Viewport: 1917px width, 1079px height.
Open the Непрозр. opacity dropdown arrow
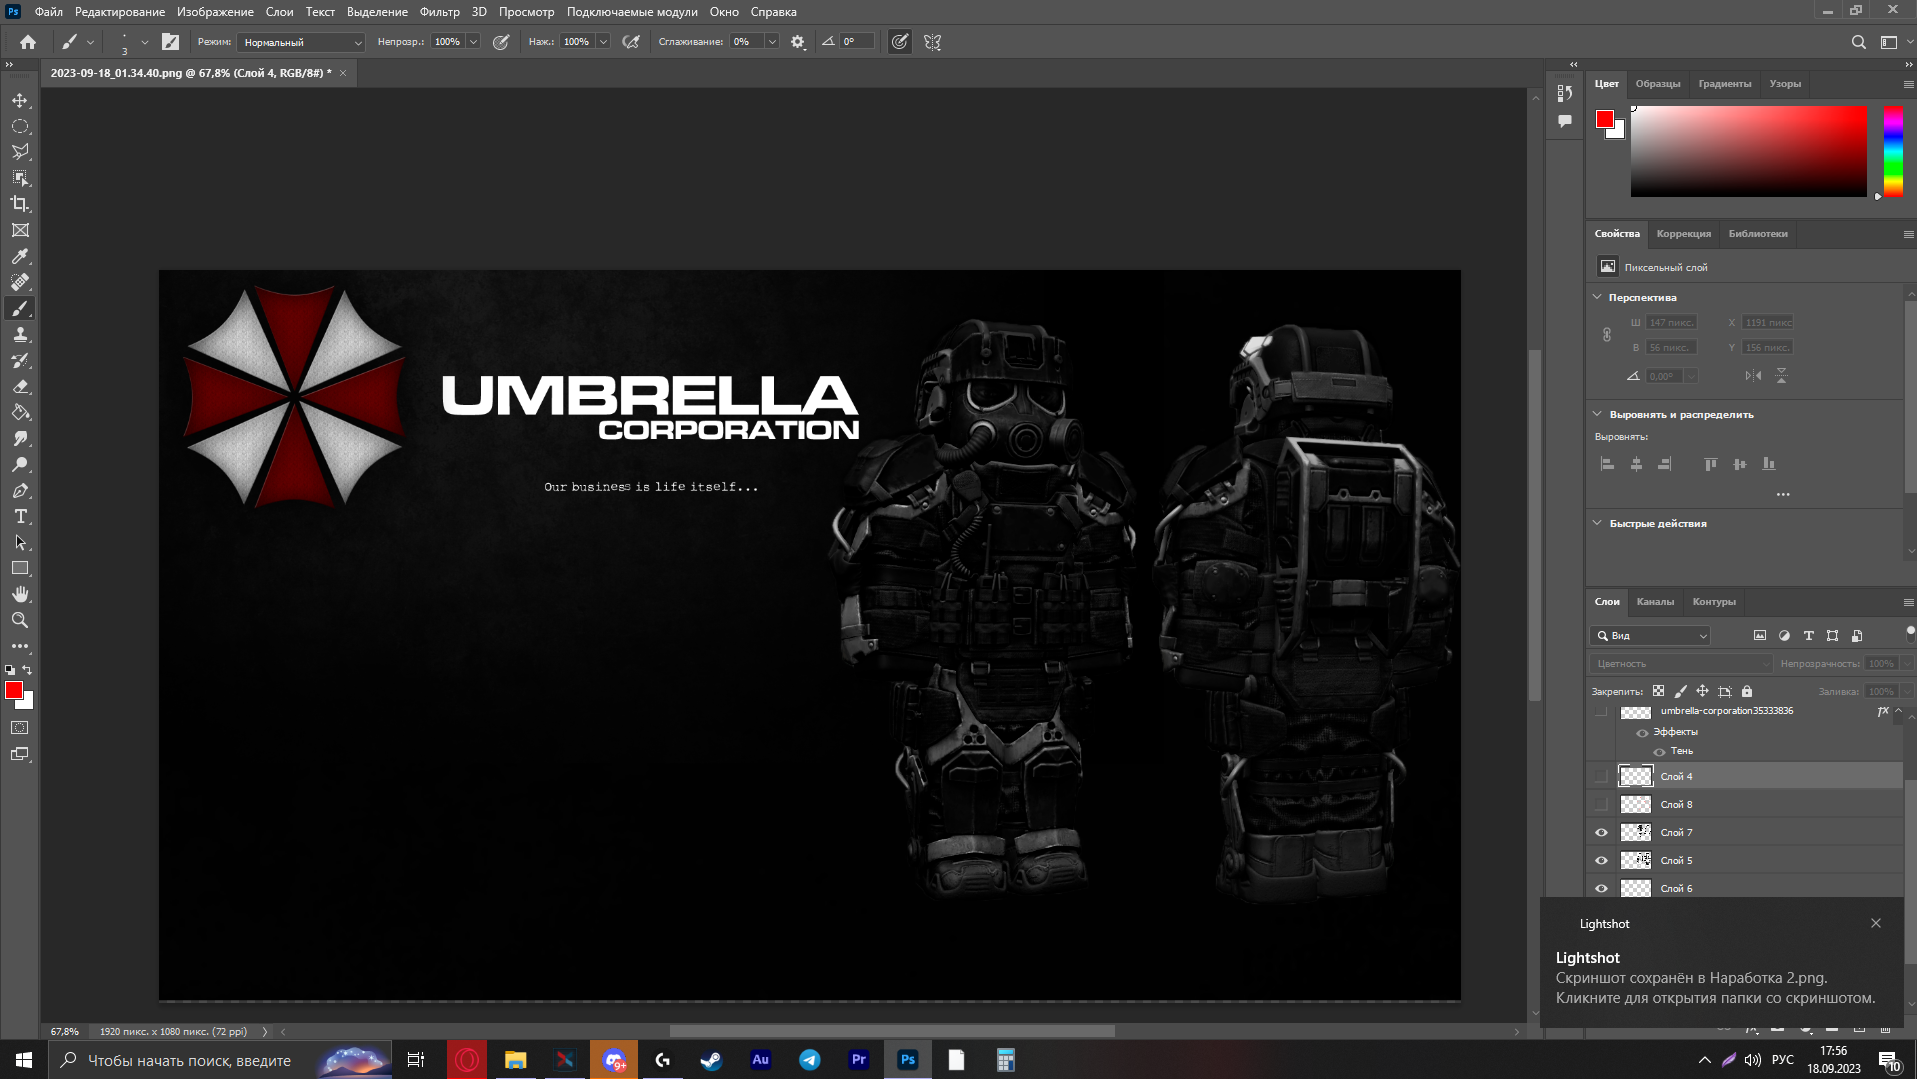(473, 42)
